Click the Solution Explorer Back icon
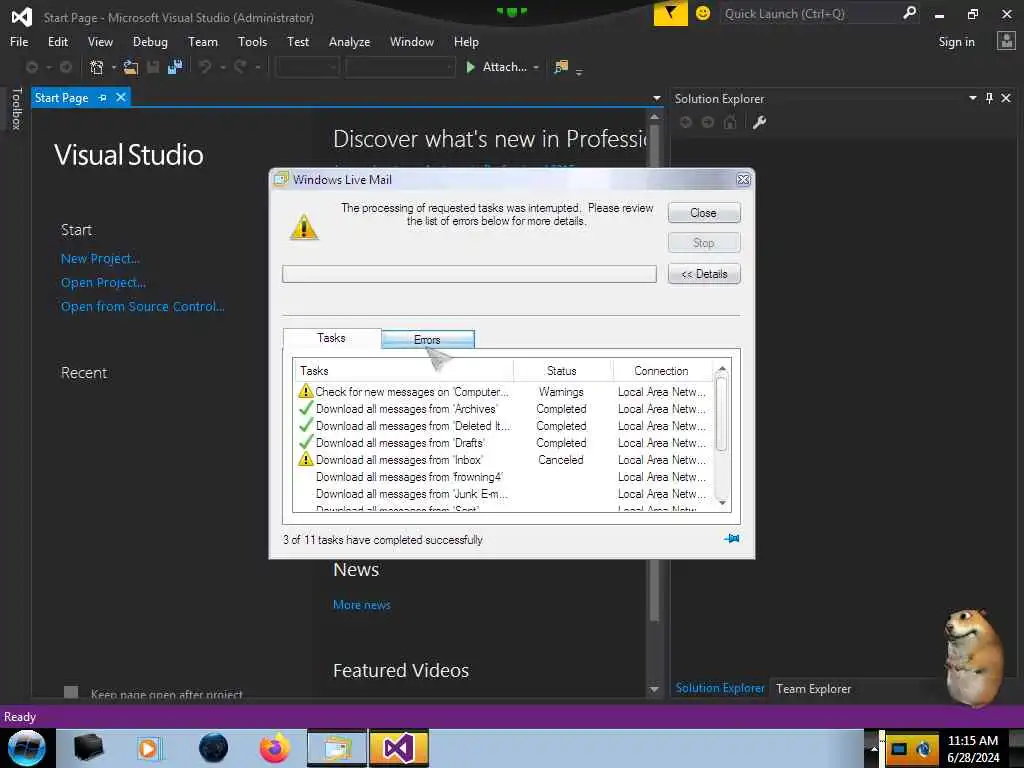This screenshot has width=1024, height=768. tap(686, 122)
